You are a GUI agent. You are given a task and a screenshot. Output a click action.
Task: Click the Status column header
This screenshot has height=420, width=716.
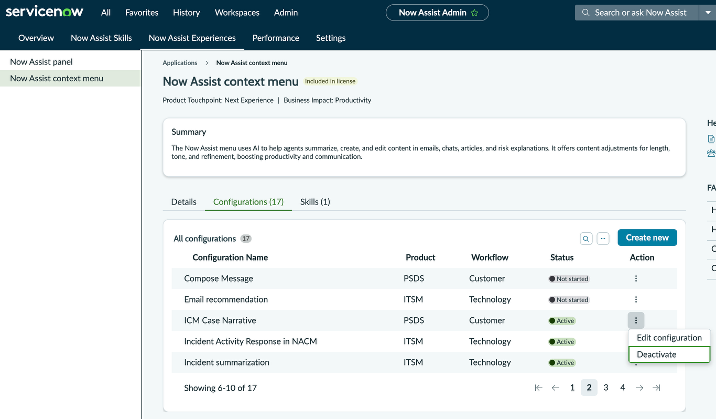tap(562, 257)
